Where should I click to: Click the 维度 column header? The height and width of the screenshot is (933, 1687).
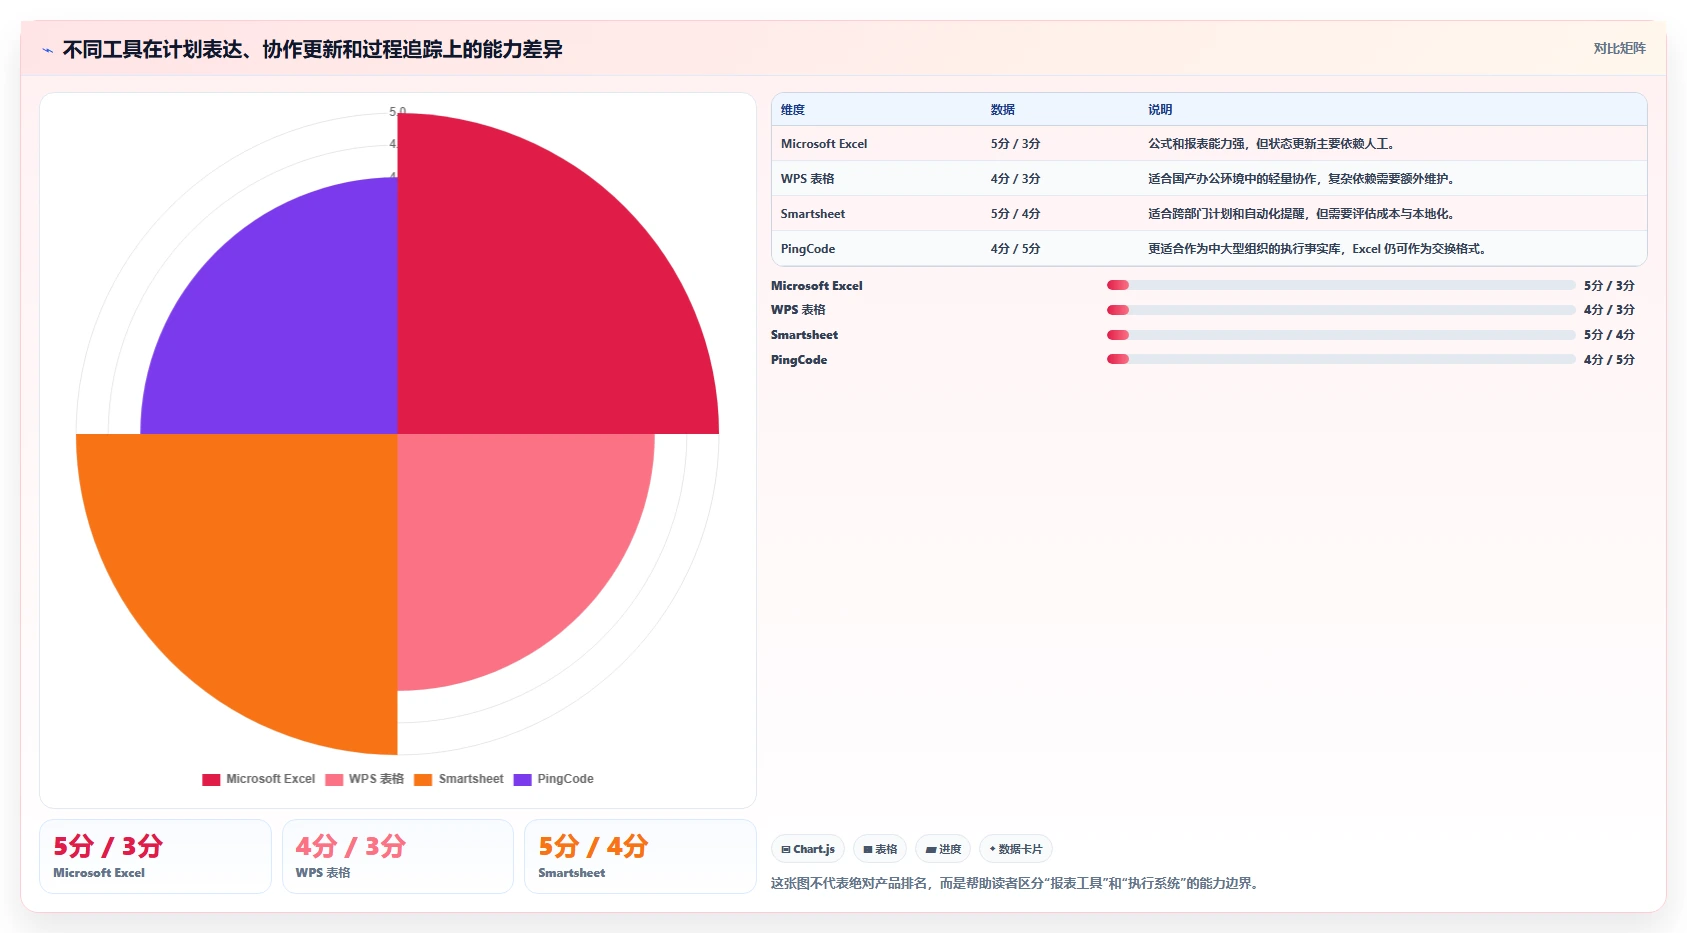(x=793, y=110)
